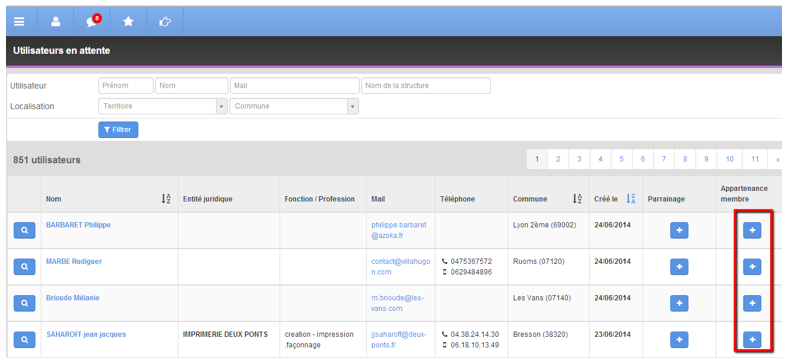
Task: Go to pagination page 11
Action: (755, 159)
